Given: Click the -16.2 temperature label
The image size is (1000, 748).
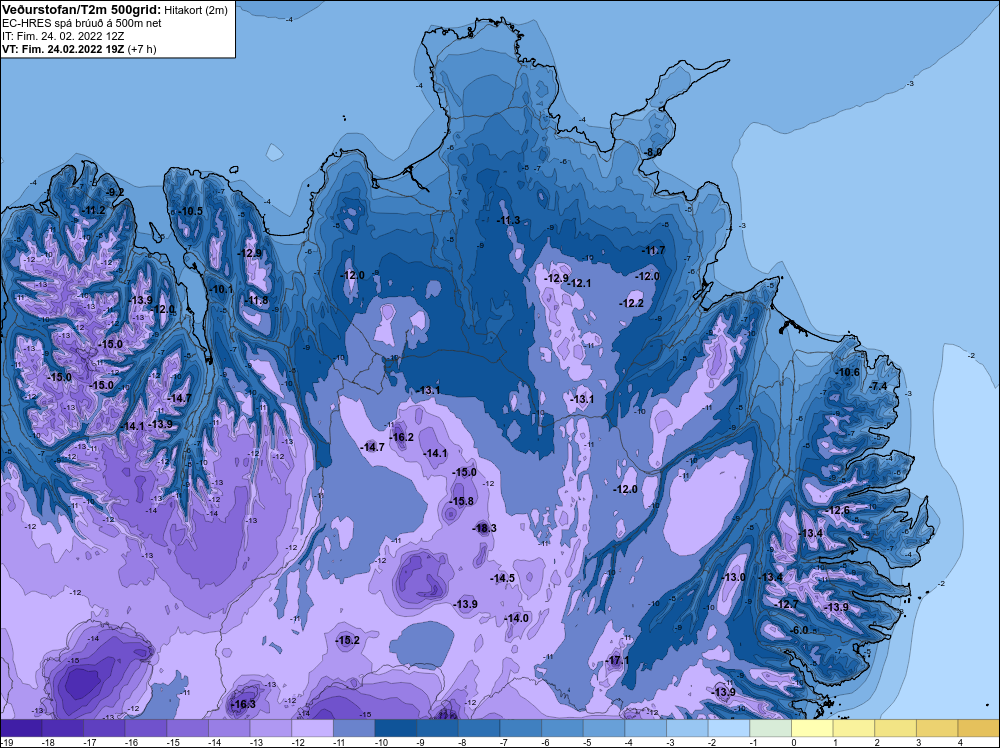Looking at the screenshot, I should point(402,437).
